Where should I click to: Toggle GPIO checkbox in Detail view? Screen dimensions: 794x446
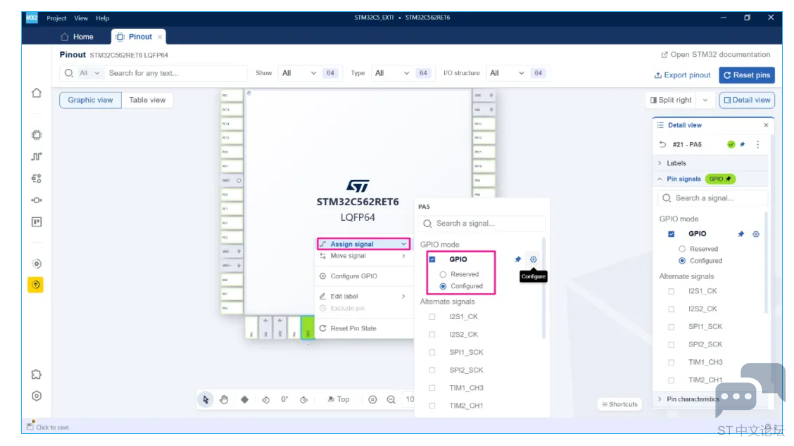coord(671,234)
